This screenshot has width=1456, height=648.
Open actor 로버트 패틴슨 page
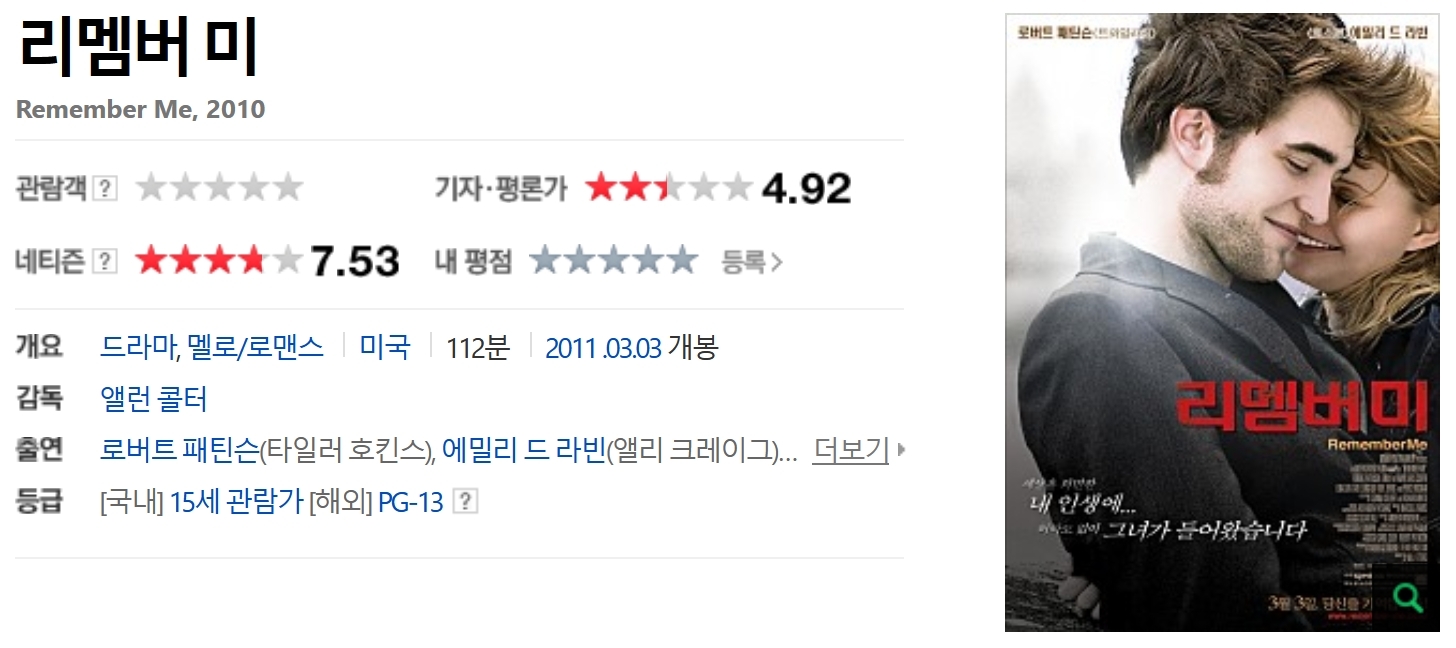click(180, 451)
